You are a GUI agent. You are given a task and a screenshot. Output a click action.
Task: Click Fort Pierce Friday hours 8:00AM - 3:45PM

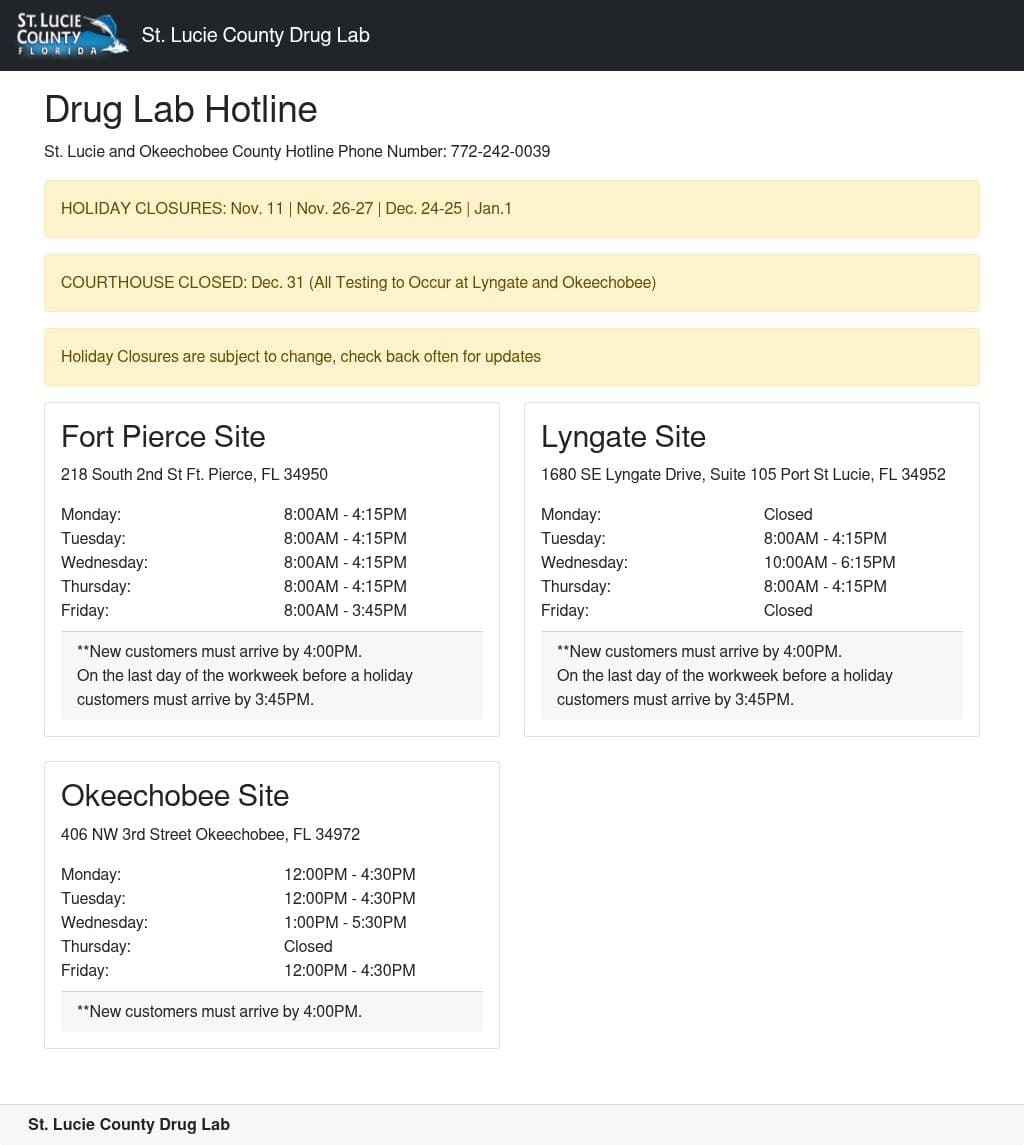(x=345, y=610)
